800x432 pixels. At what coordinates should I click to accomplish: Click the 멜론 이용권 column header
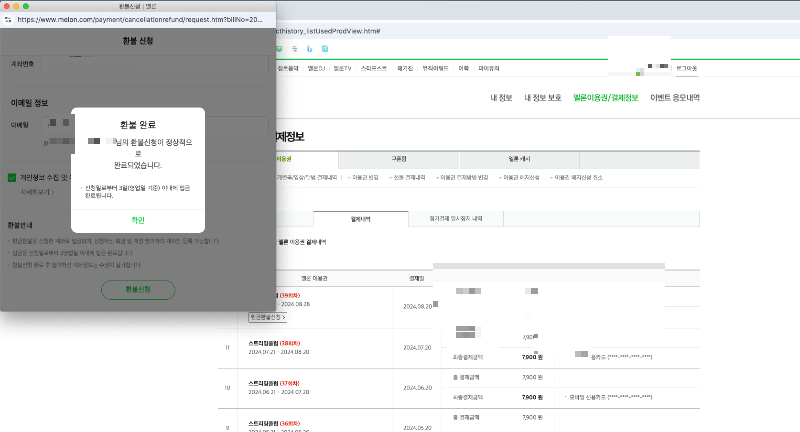pyautogui.click(x=314, y=278)
